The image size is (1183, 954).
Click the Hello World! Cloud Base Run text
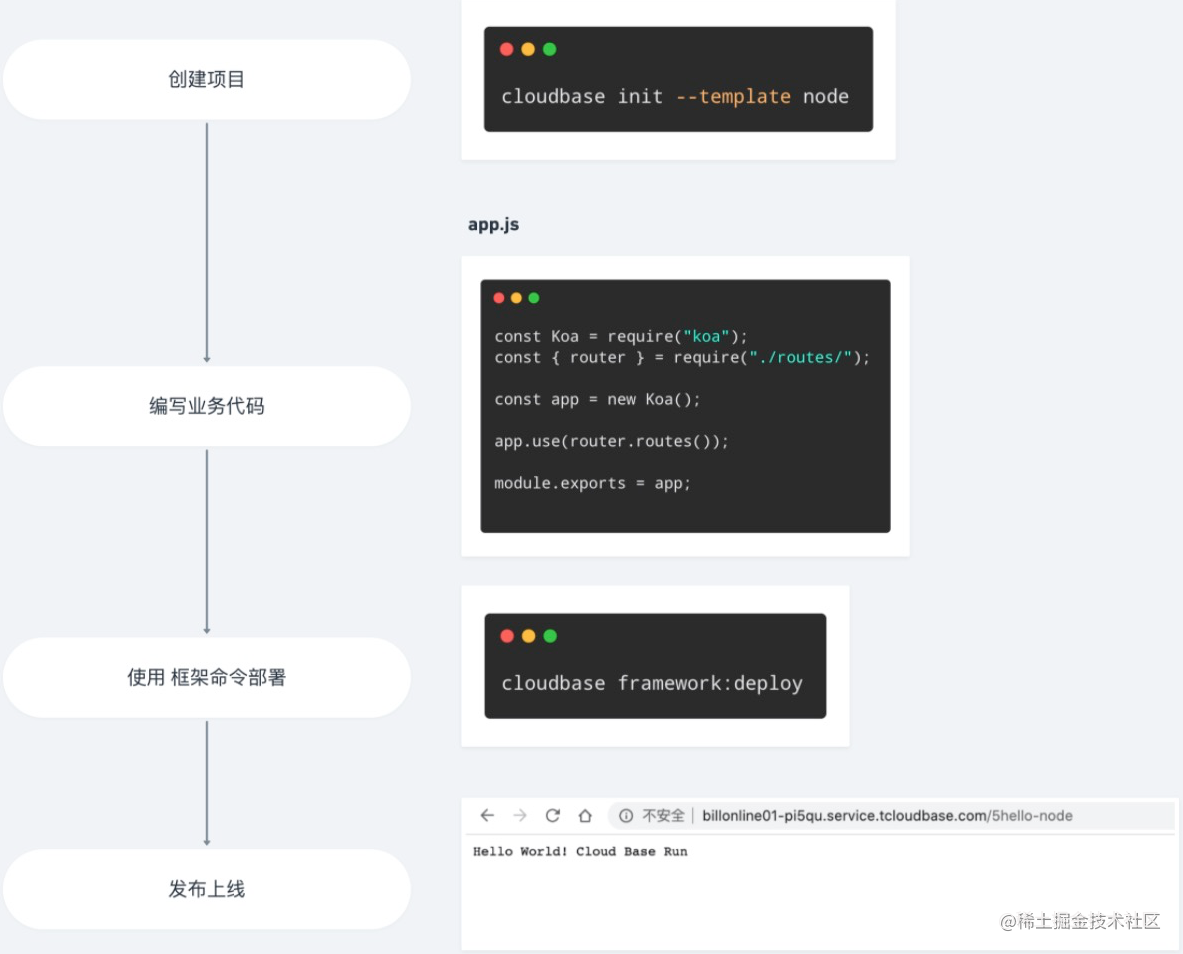coord(580,852)
